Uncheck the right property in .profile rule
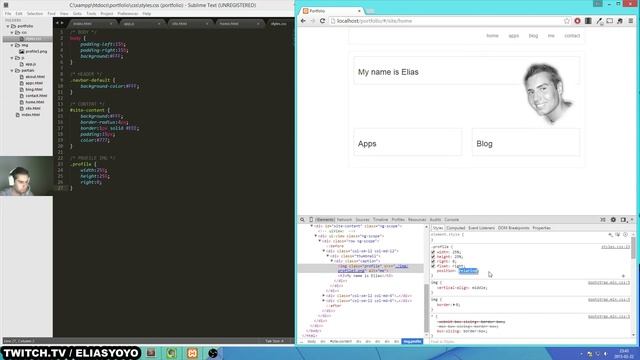This screenshot has height=360, width=640. coord(433,261)
